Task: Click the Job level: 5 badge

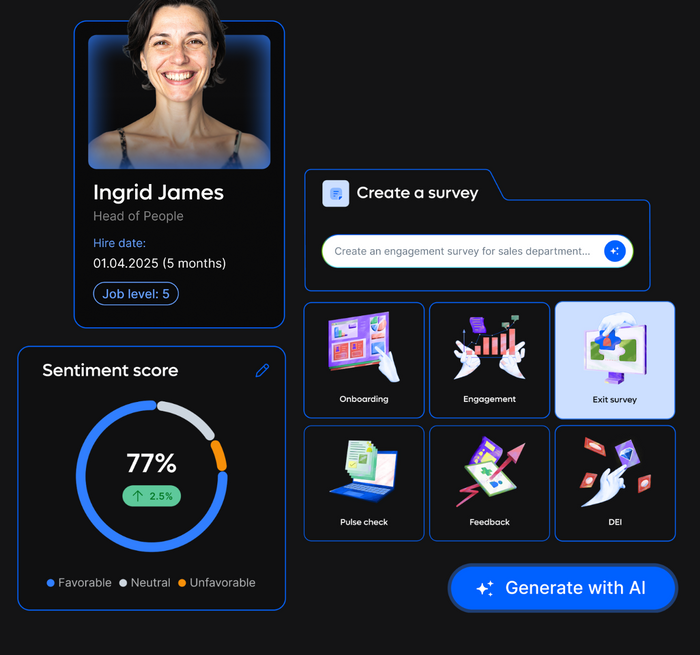Action: [136, 294]
